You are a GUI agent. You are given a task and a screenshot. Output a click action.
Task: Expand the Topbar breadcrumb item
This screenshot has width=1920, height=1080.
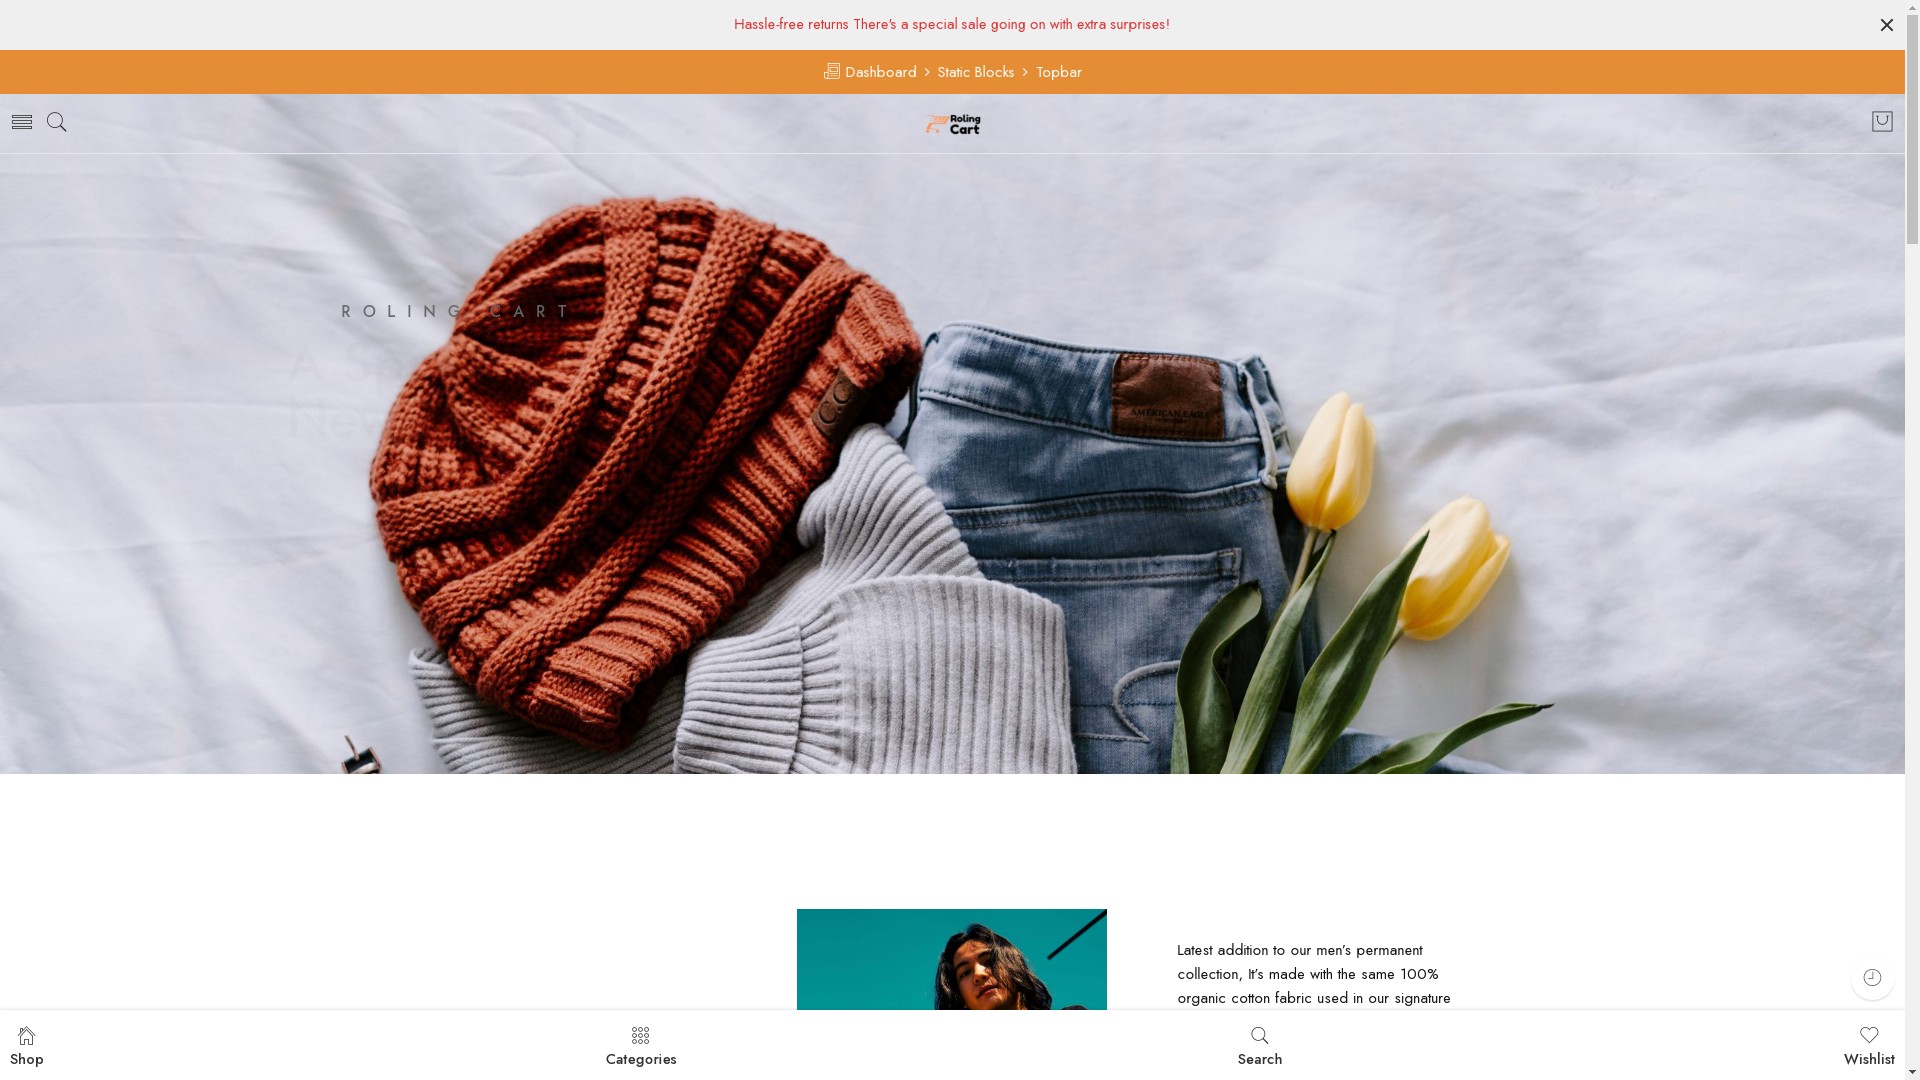pos(1058,71)
